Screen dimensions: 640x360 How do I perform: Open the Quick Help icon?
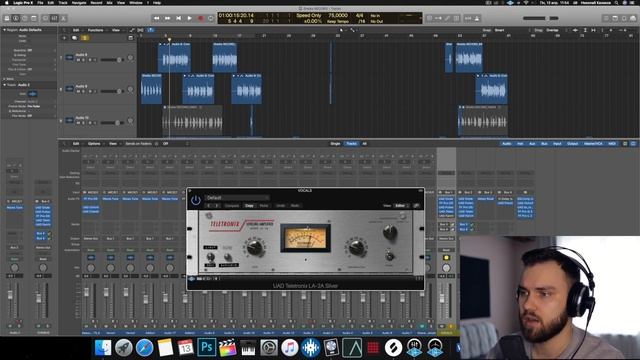click(24, 18)
